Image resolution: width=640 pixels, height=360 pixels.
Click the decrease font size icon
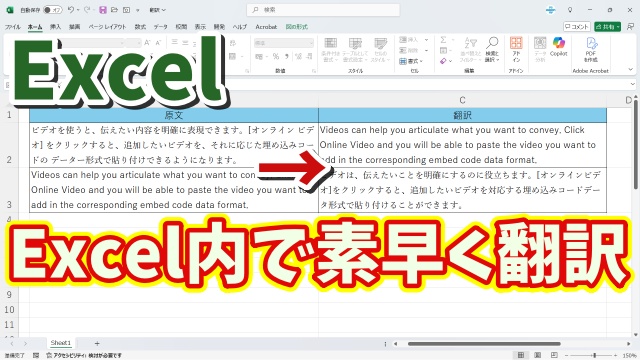(158, 42)
